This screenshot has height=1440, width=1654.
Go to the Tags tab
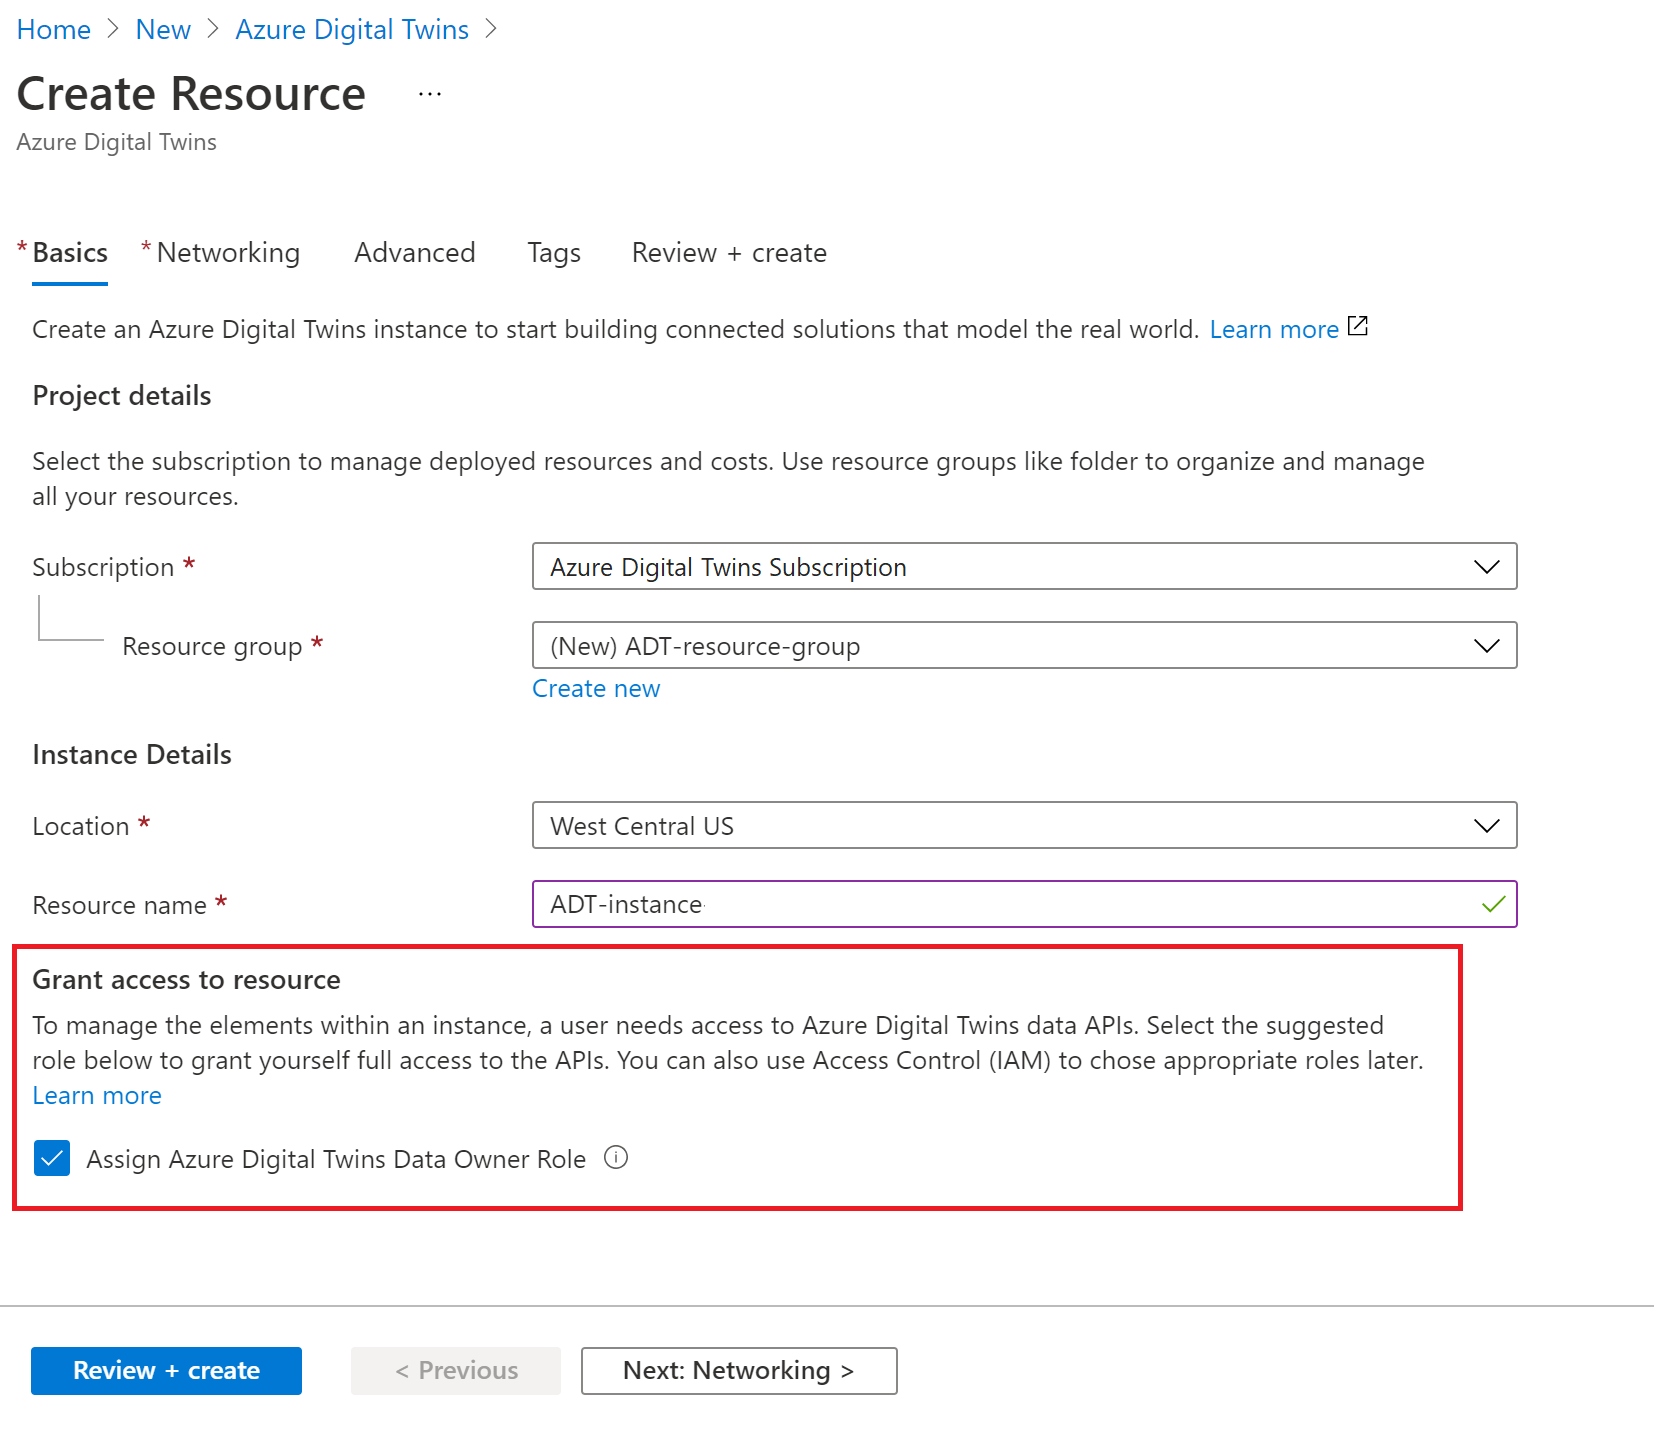click(x=554, y=253)
